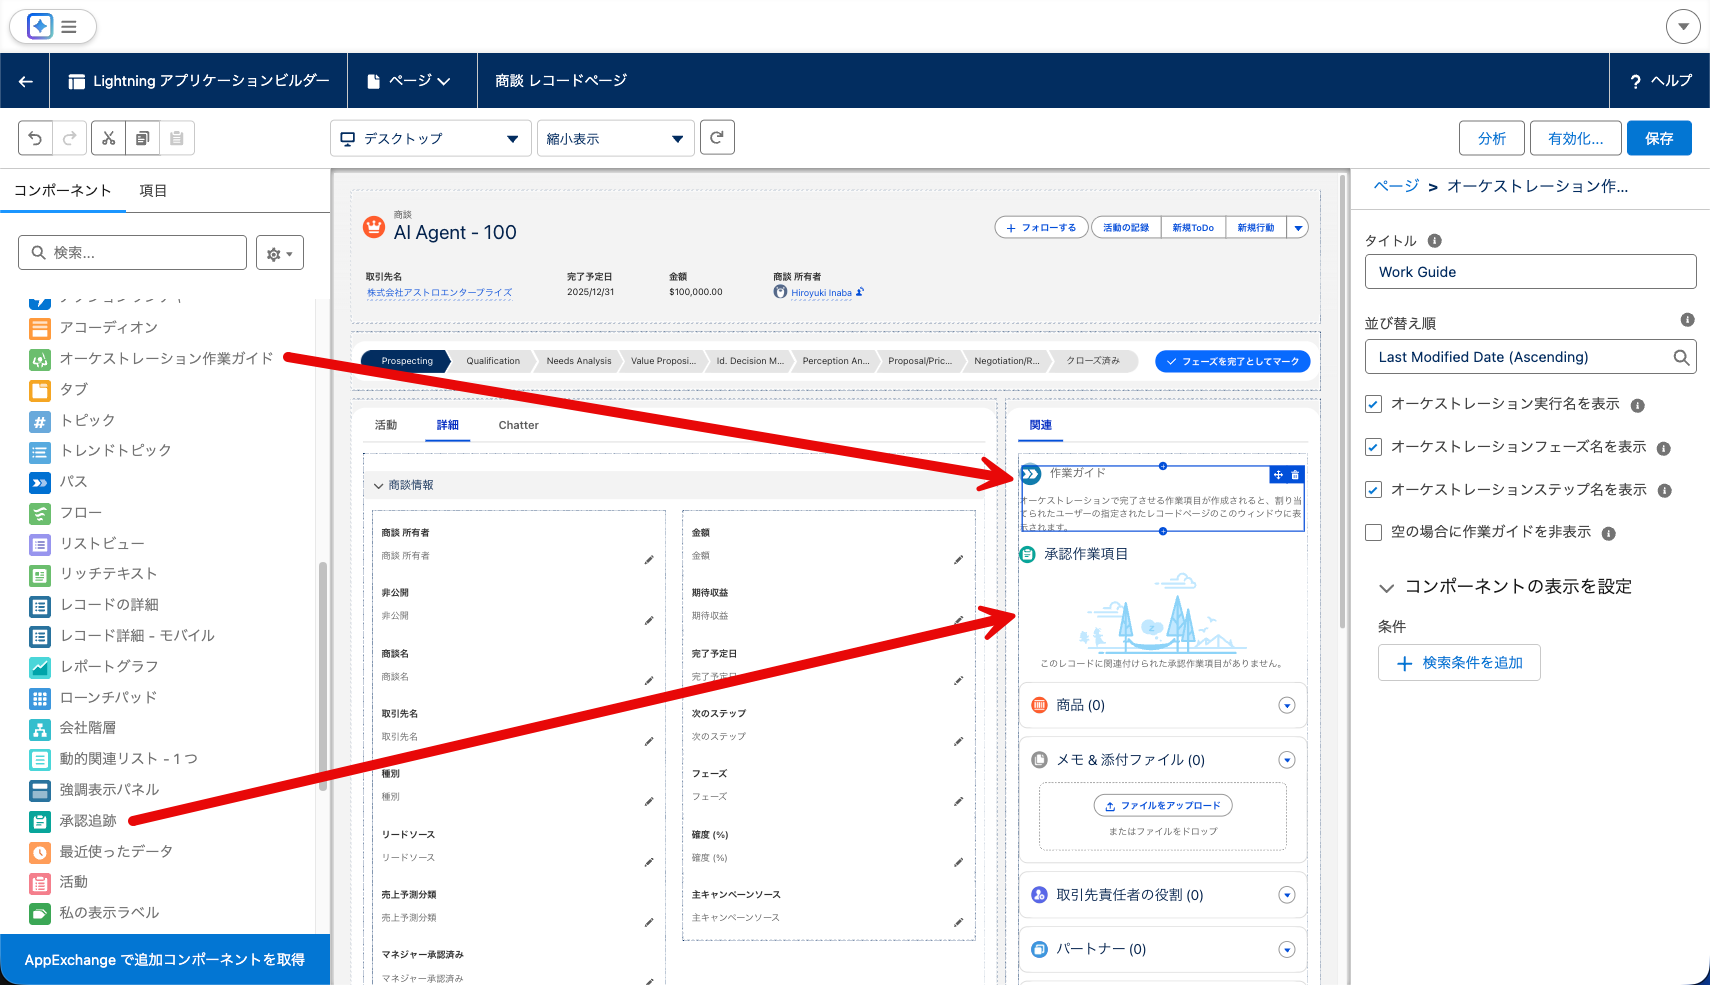Viewport: 1710px width, 985px height.
Task: Select the Prospecting path stage
Action: 406,361
